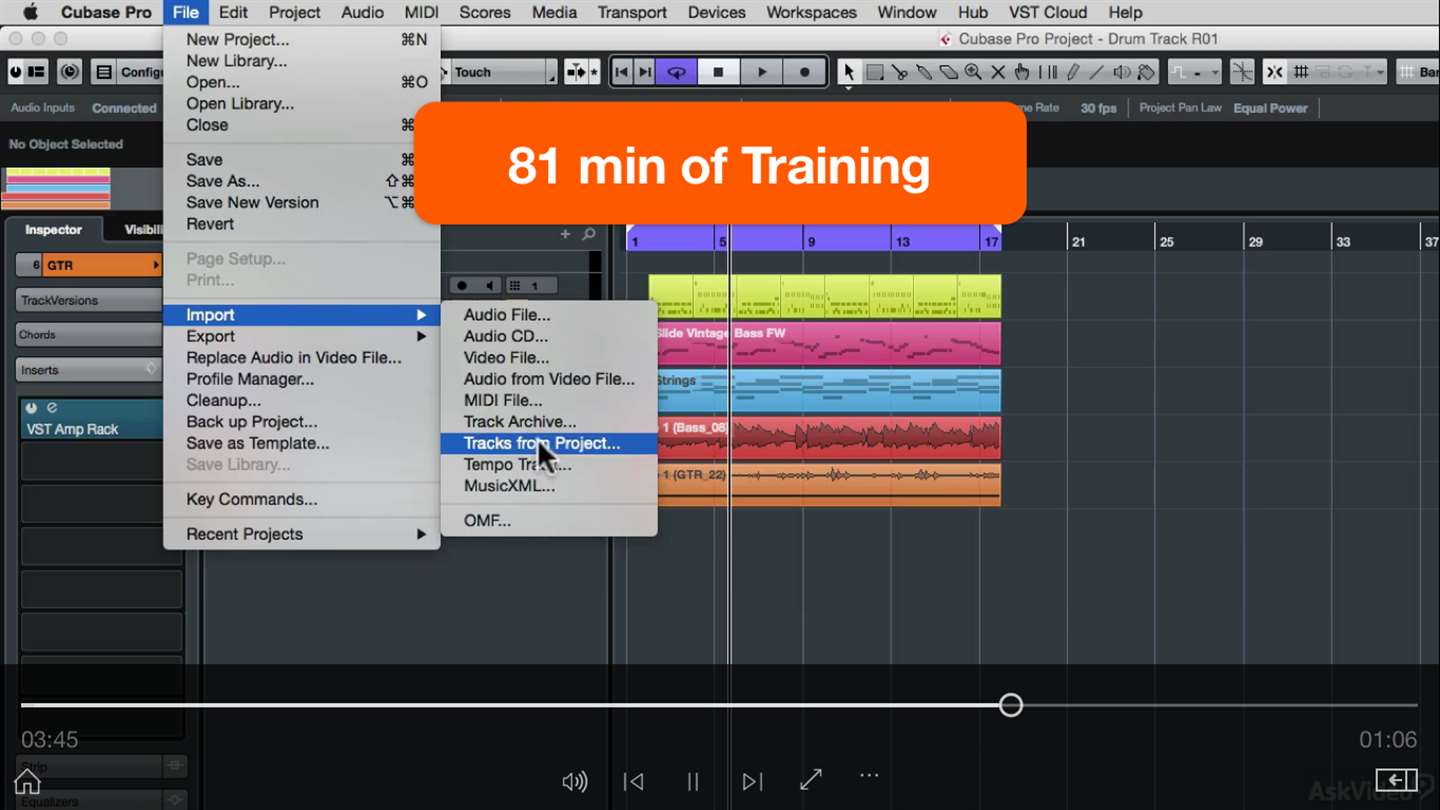Select the Color paint bucket tool

(1146, 72)
